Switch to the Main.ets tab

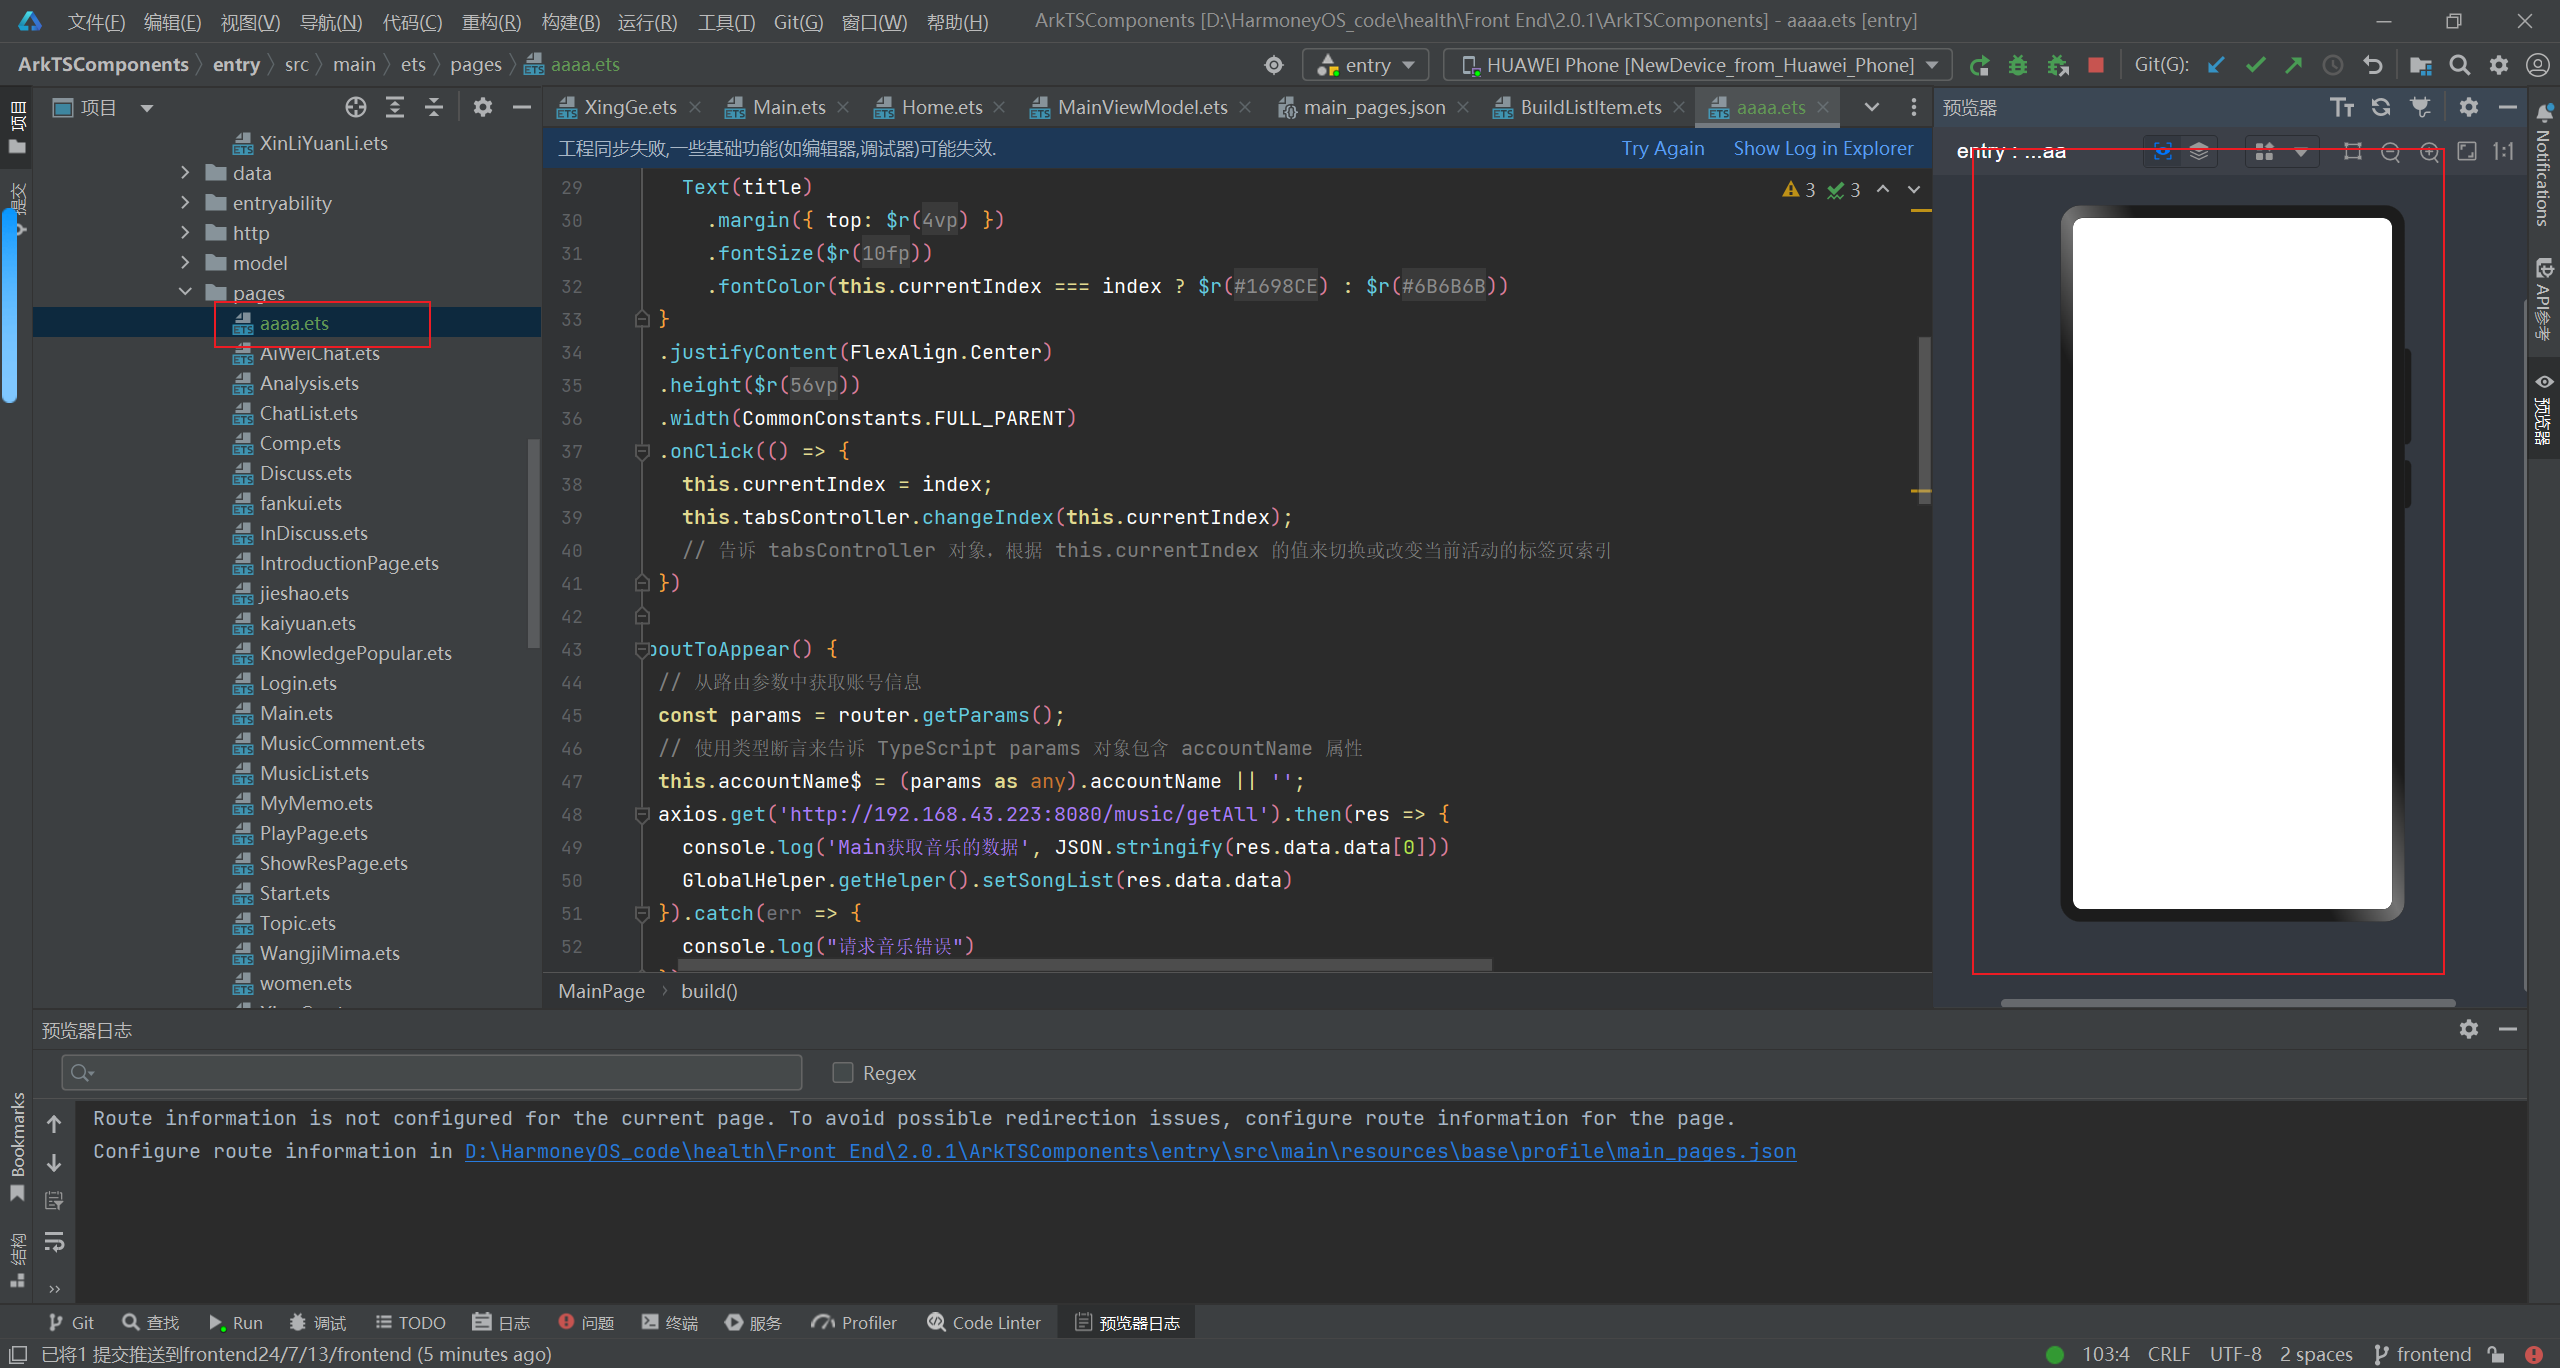(788, 107)
